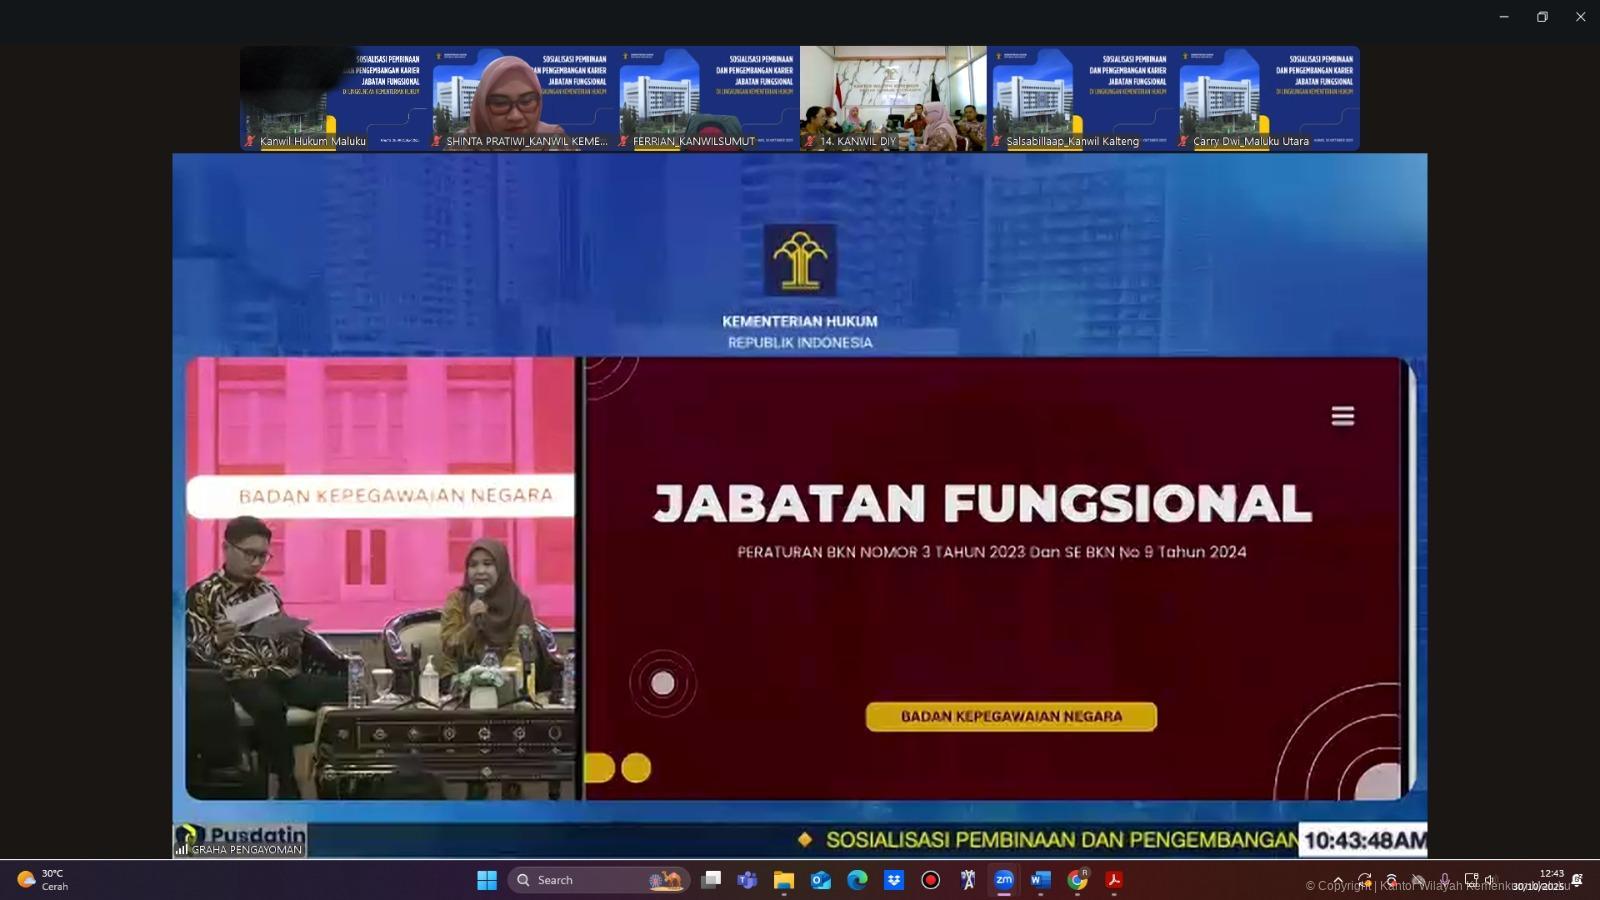The image size is (1600, 900).
Task: Open Outlook from the taskbar
Action: pos(821,880)
